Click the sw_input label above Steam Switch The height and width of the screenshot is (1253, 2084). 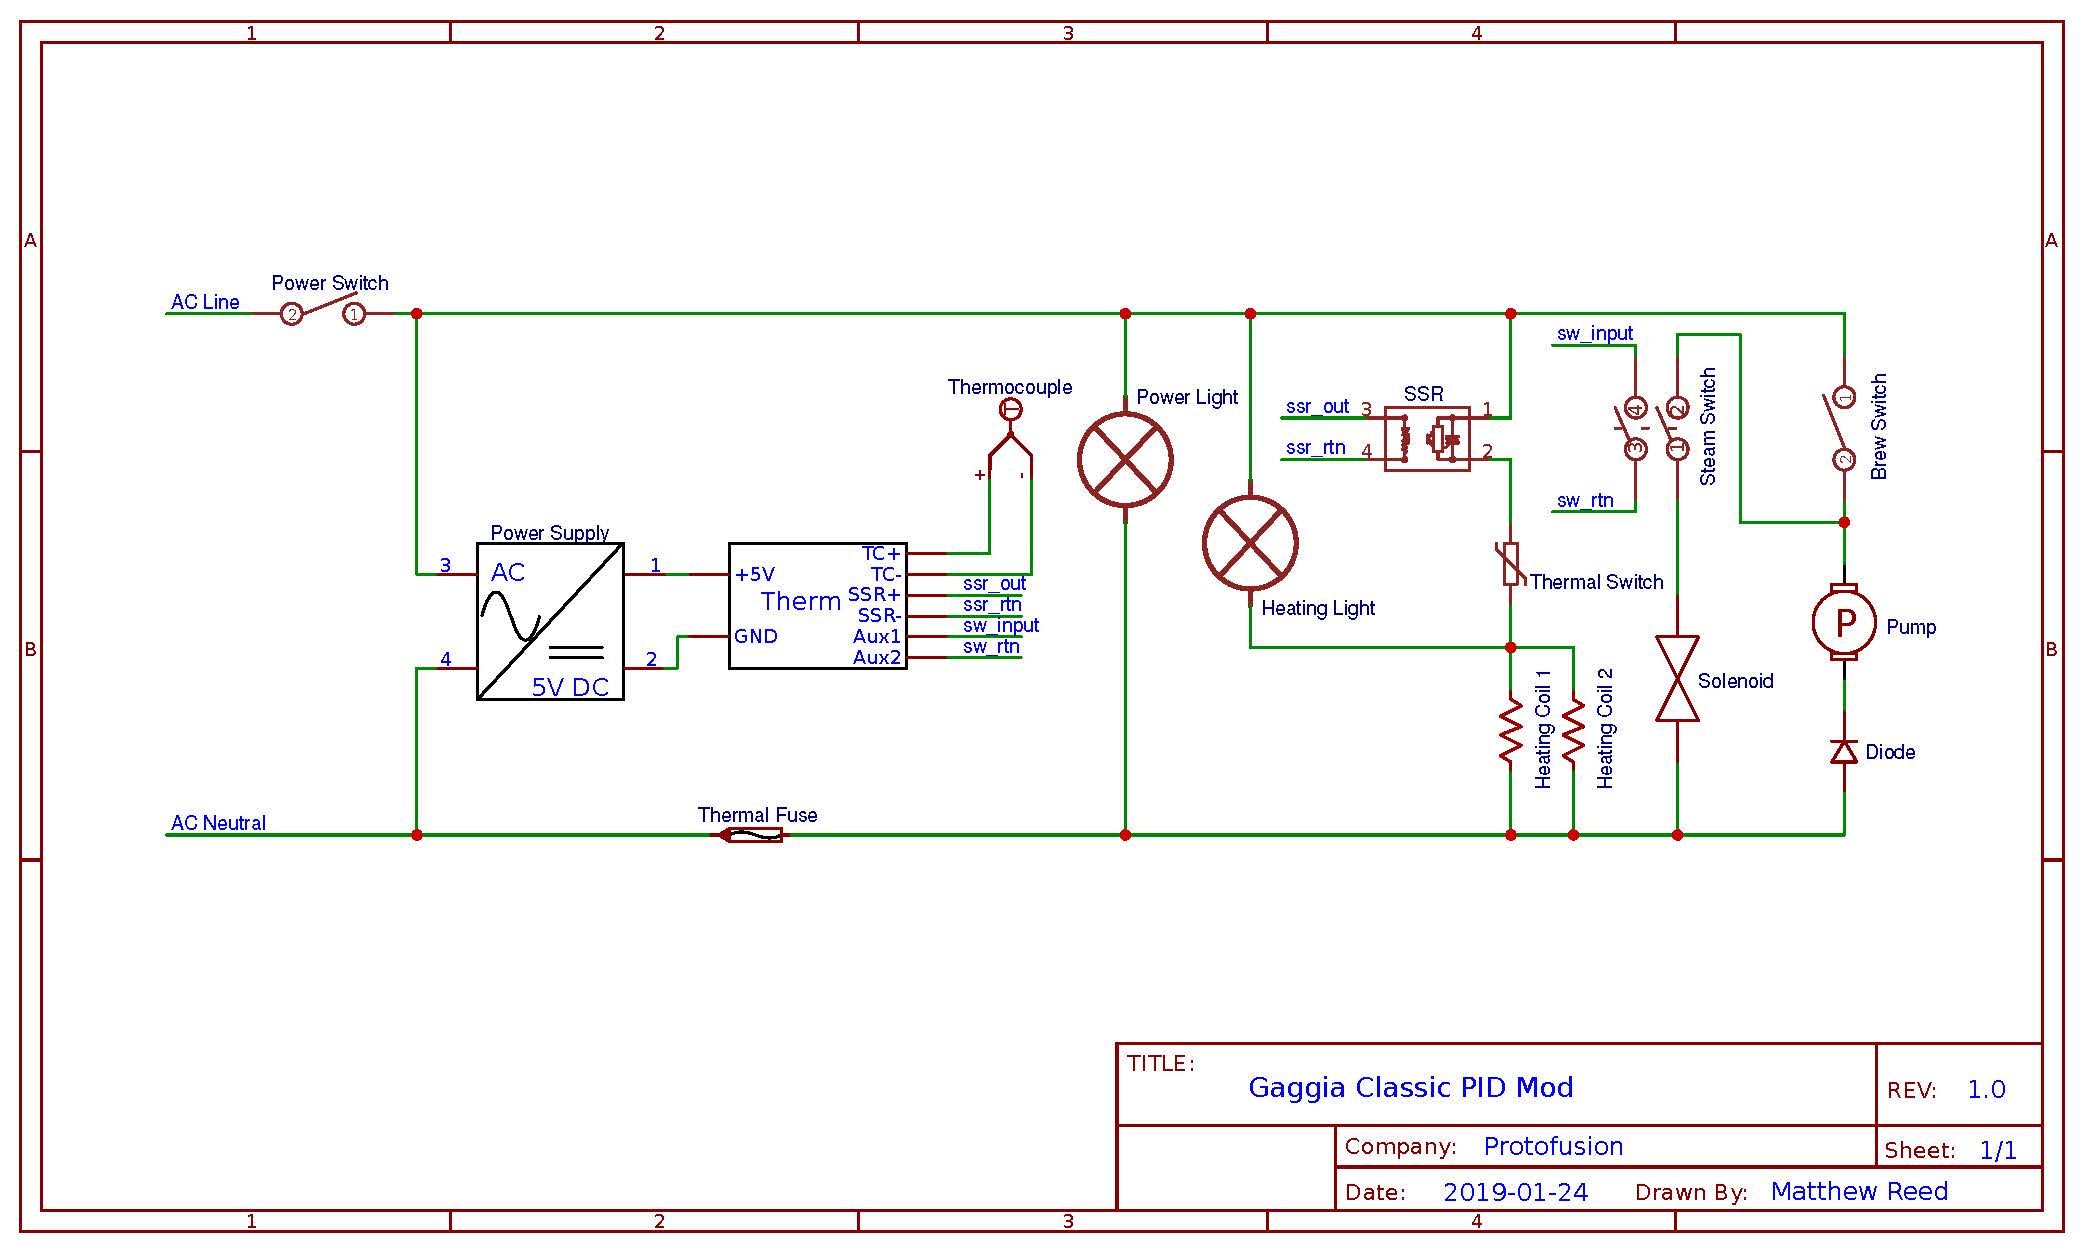(x=1595, y=333)
